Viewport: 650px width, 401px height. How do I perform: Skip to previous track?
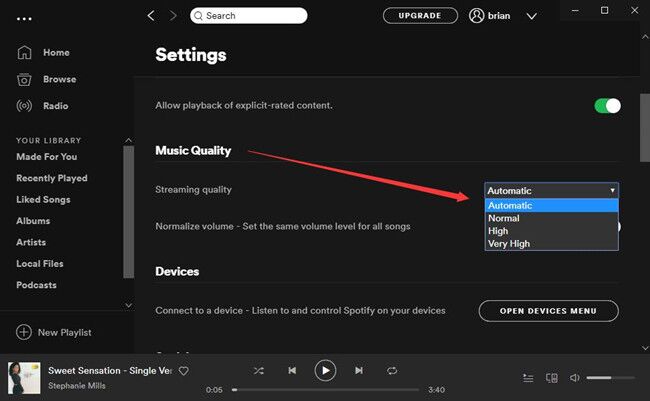click(292, 370)
